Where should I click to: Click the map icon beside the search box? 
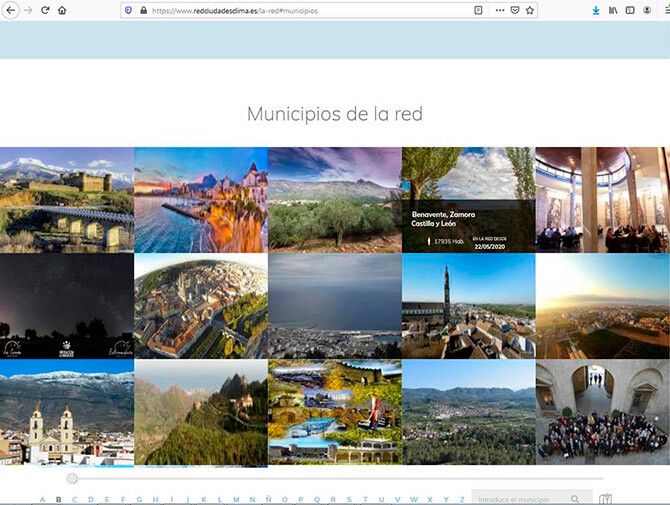[x=605, y=499]
